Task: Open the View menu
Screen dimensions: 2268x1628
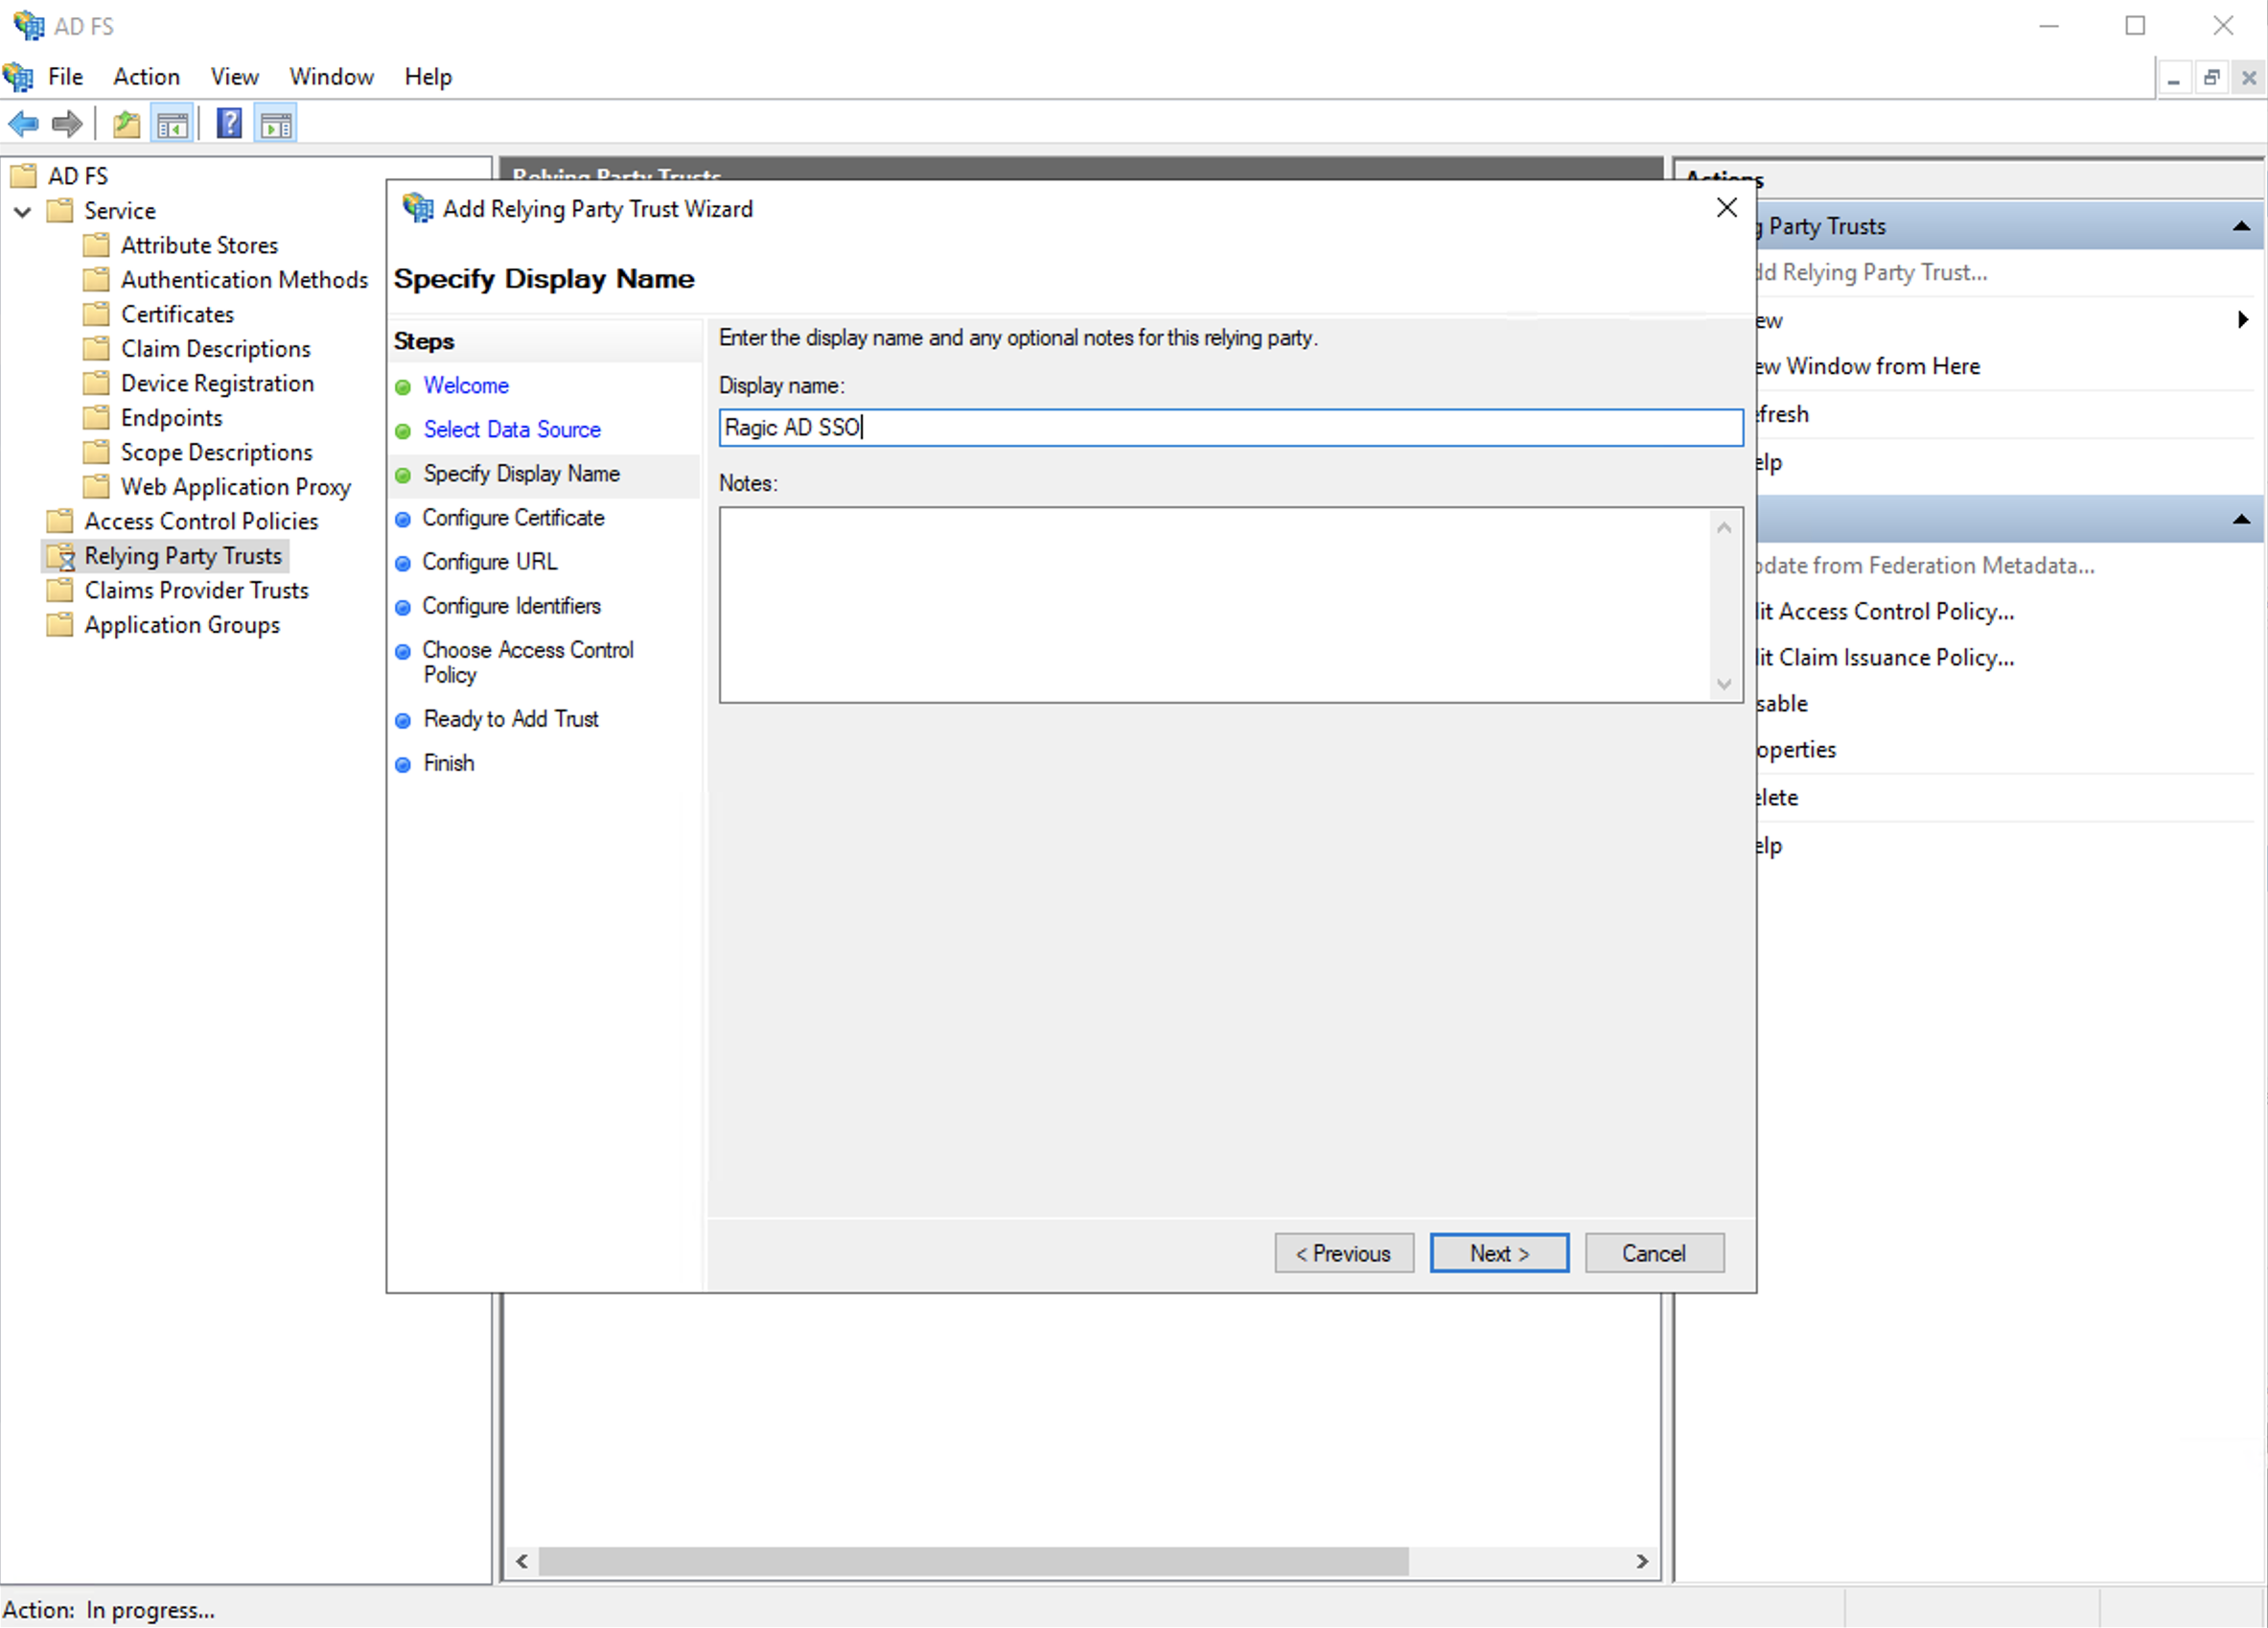Action: [234, 77]
